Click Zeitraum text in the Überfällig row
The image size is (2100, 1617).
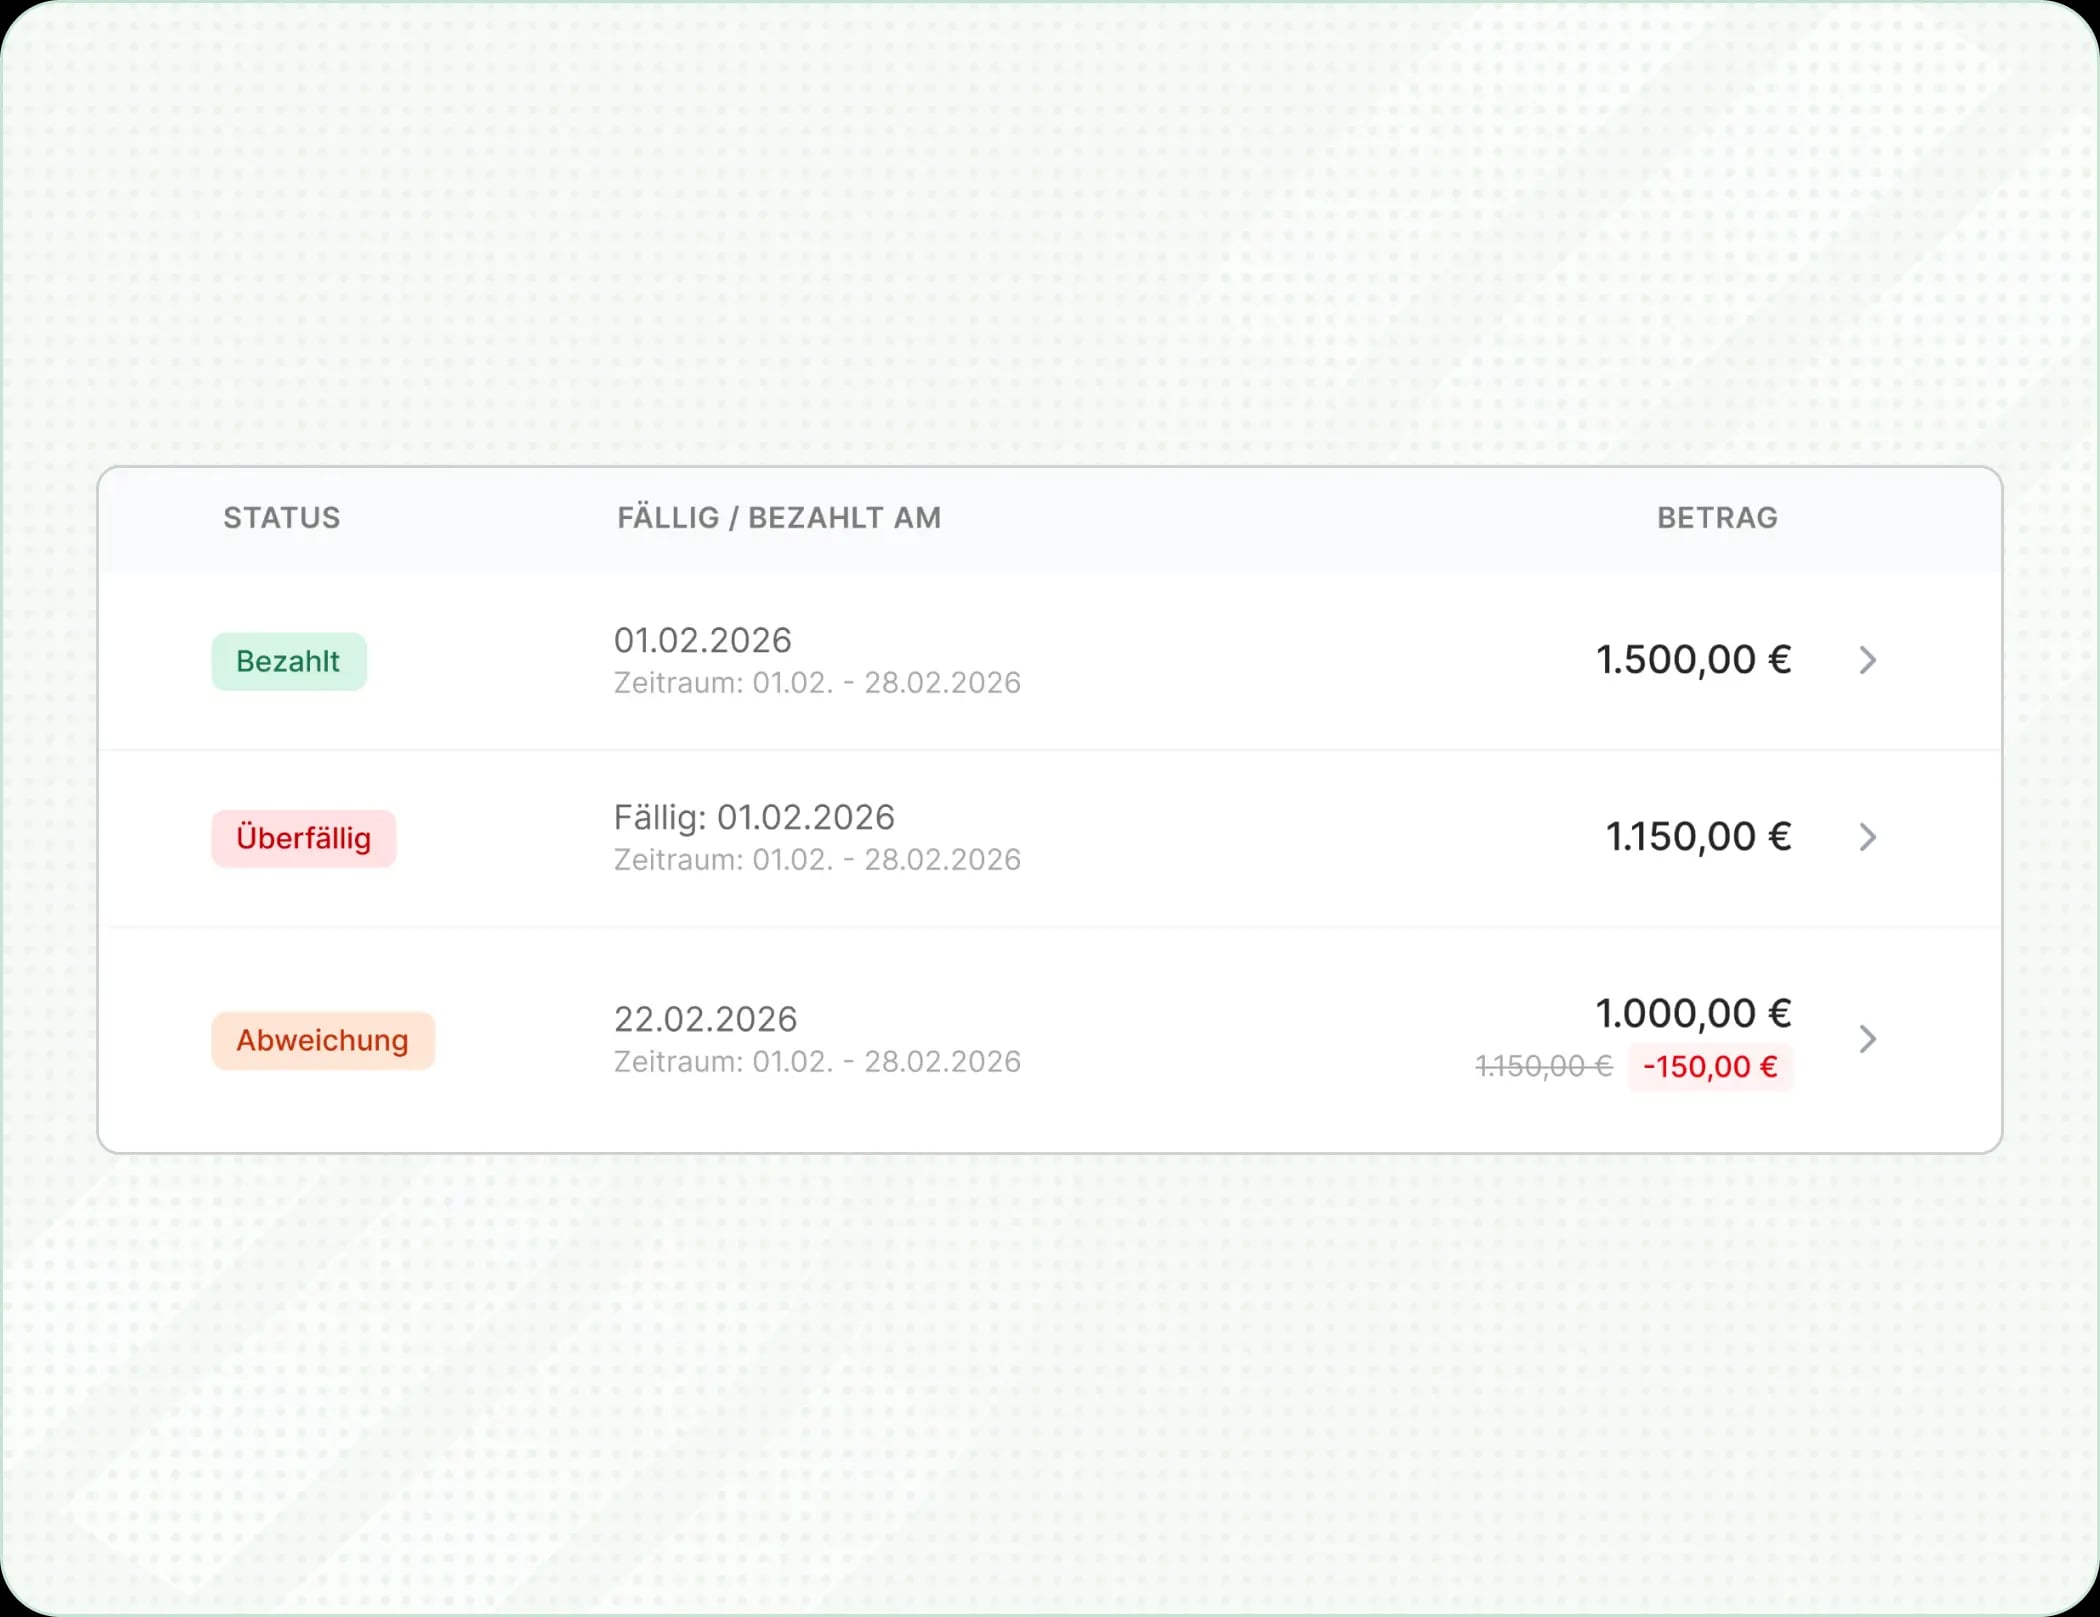pyautogui.click(x=817, y=860)
